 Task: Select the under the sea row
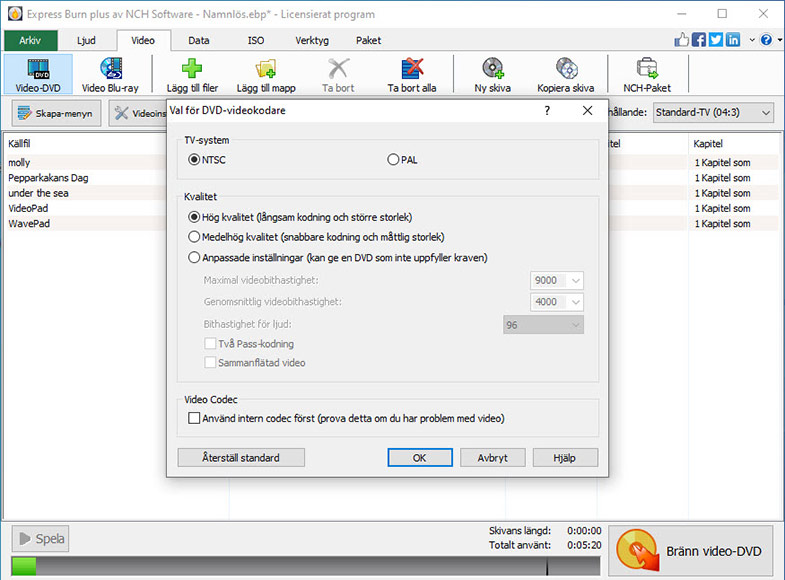(x=38, y=193)
